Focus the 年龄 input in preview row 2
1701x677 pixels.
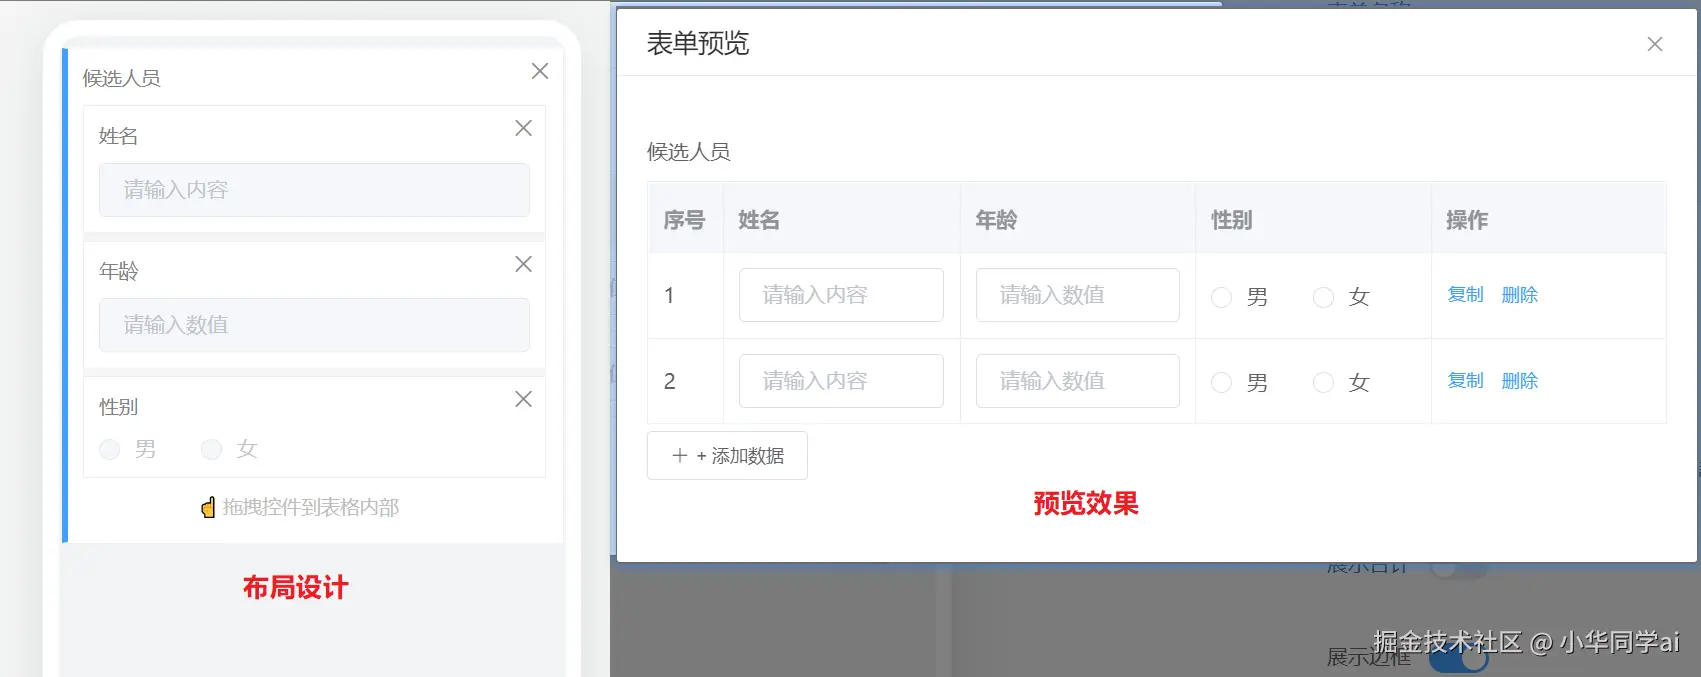pos(1078,381)
